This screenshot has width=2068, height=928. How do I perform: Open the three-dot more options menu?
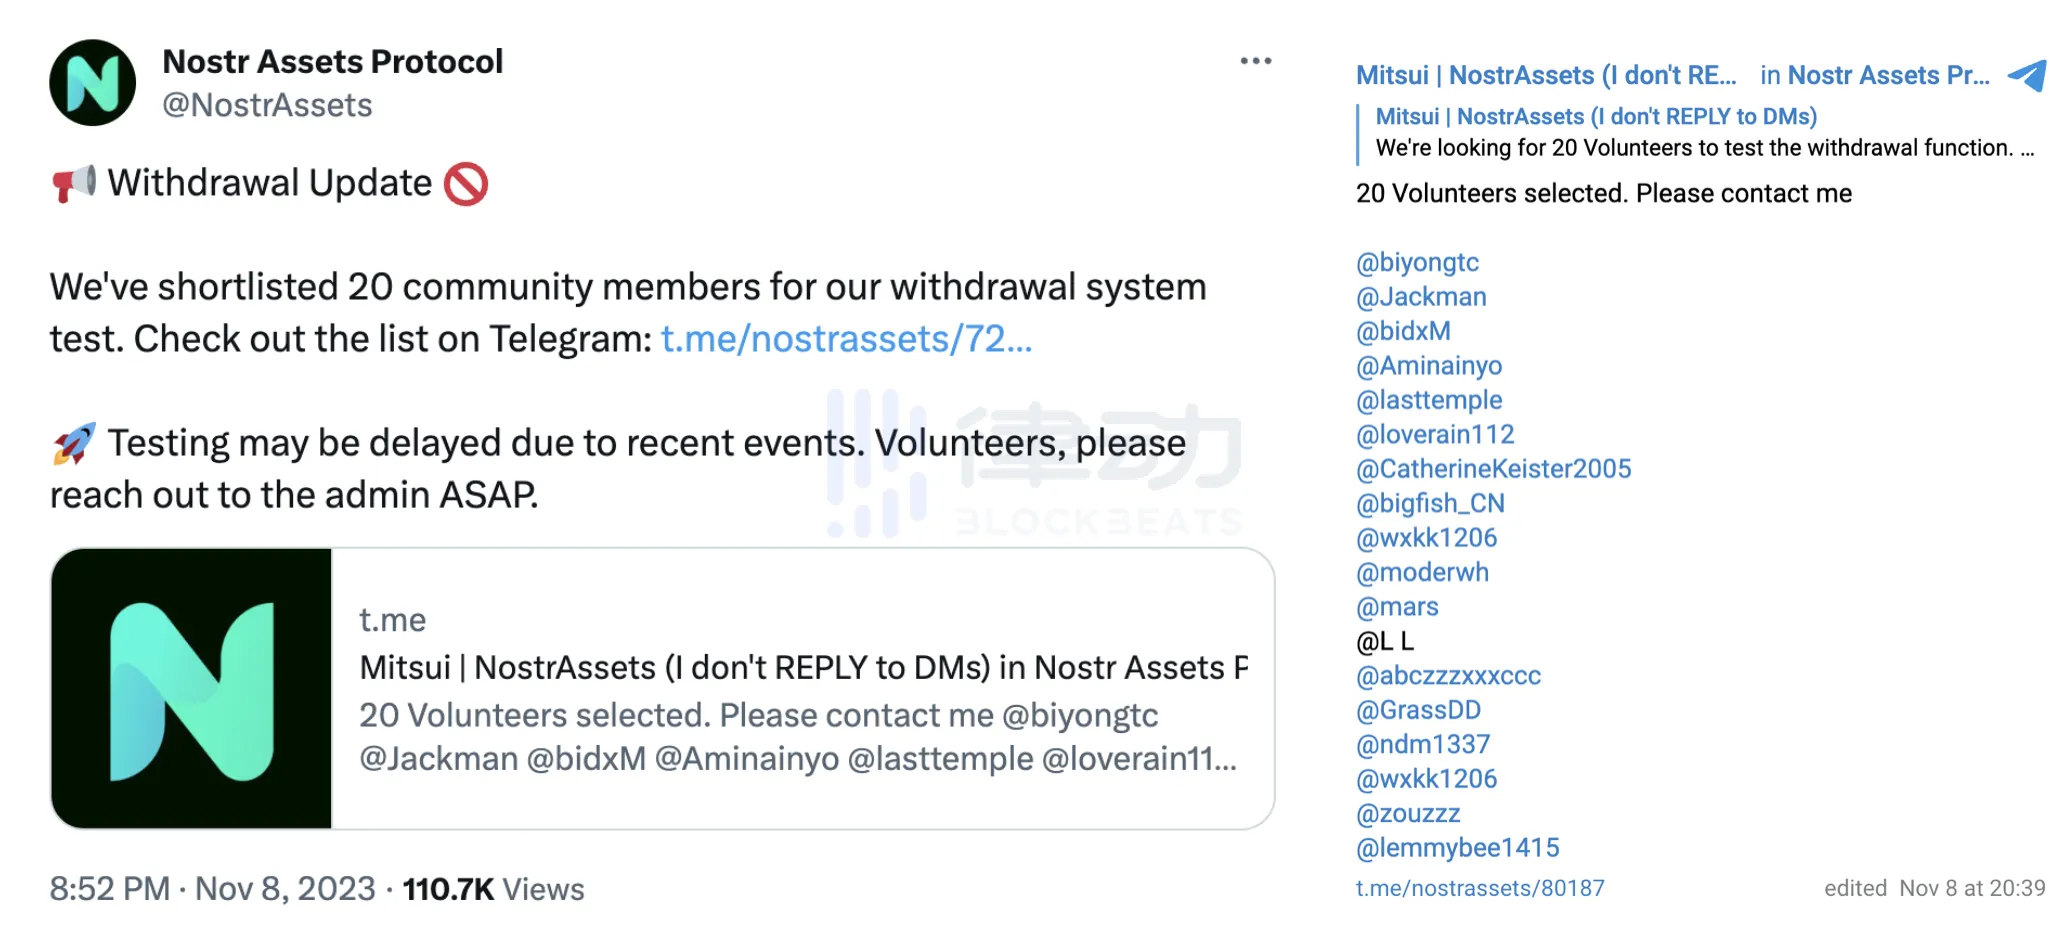coord(1255,61)
